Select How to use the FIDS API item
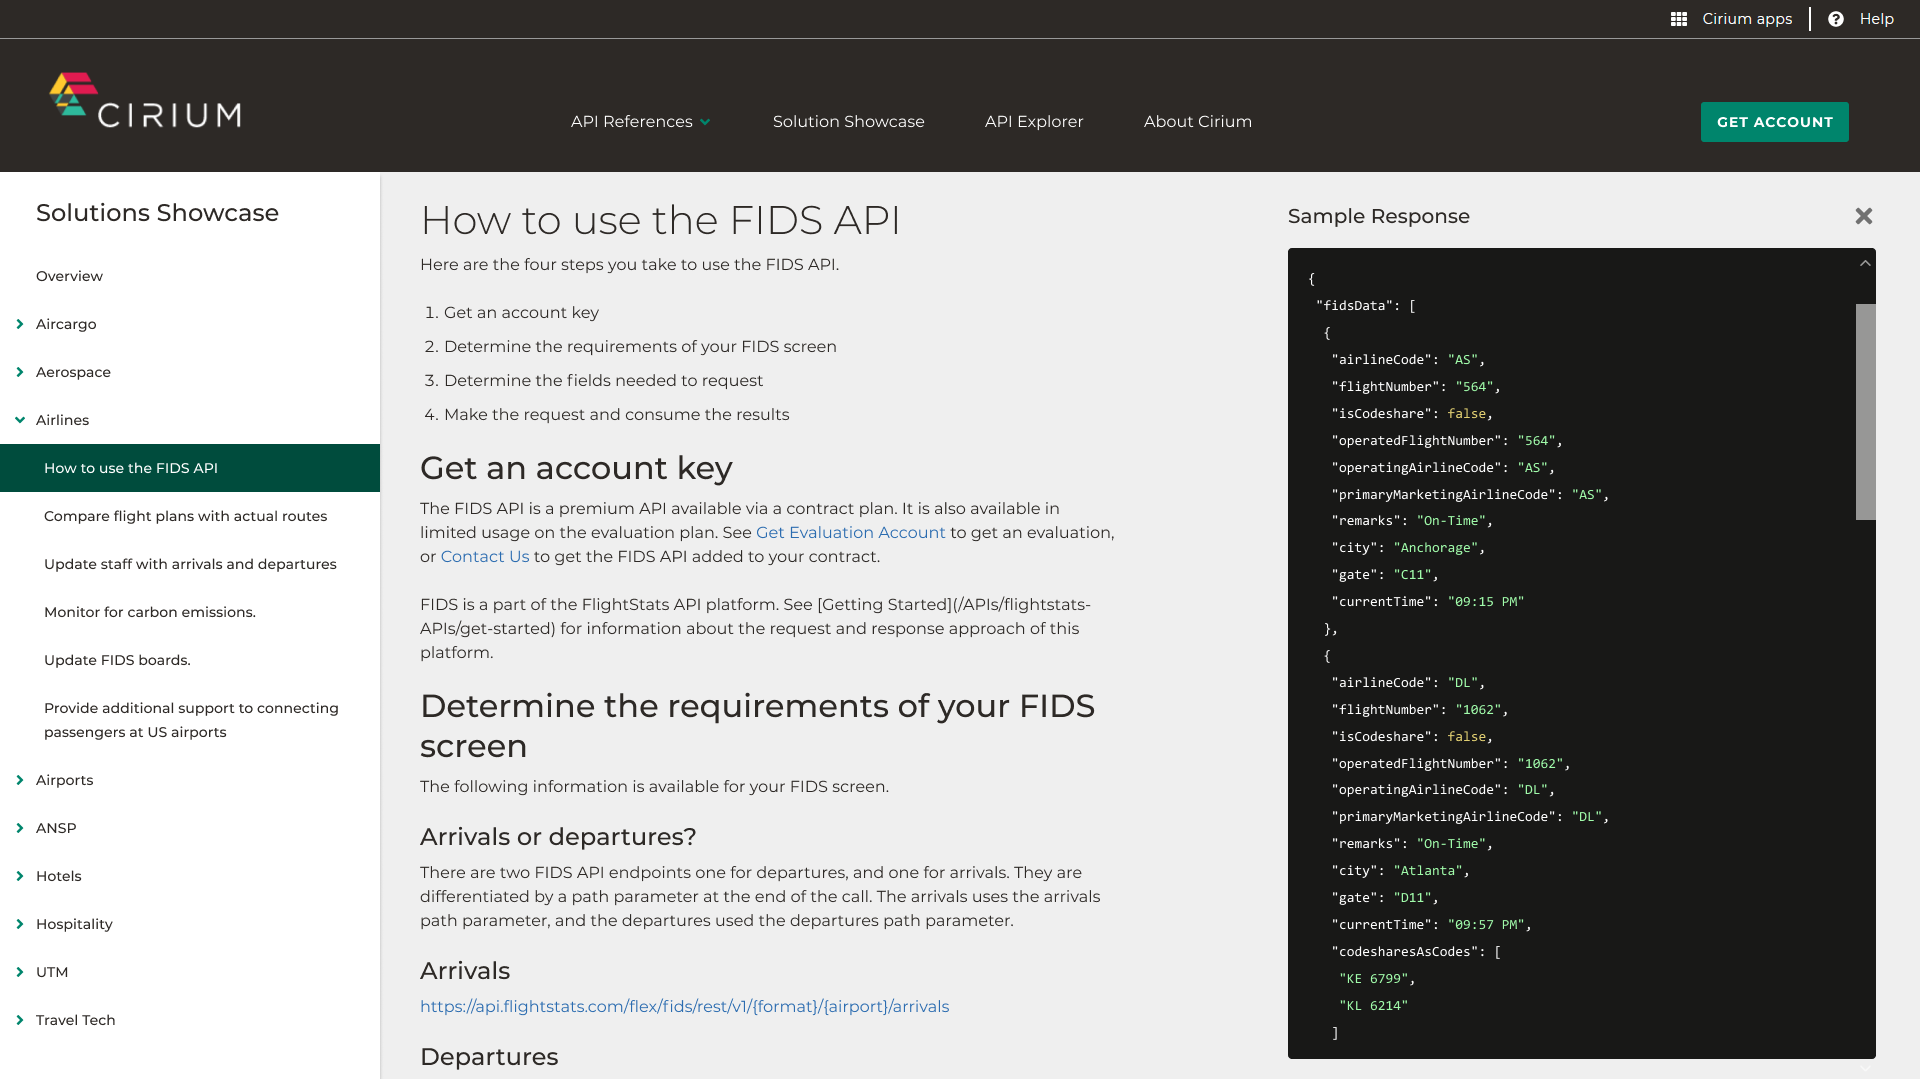The height and width of the screenshot is (1079, 1920). (x=190, y=468)
